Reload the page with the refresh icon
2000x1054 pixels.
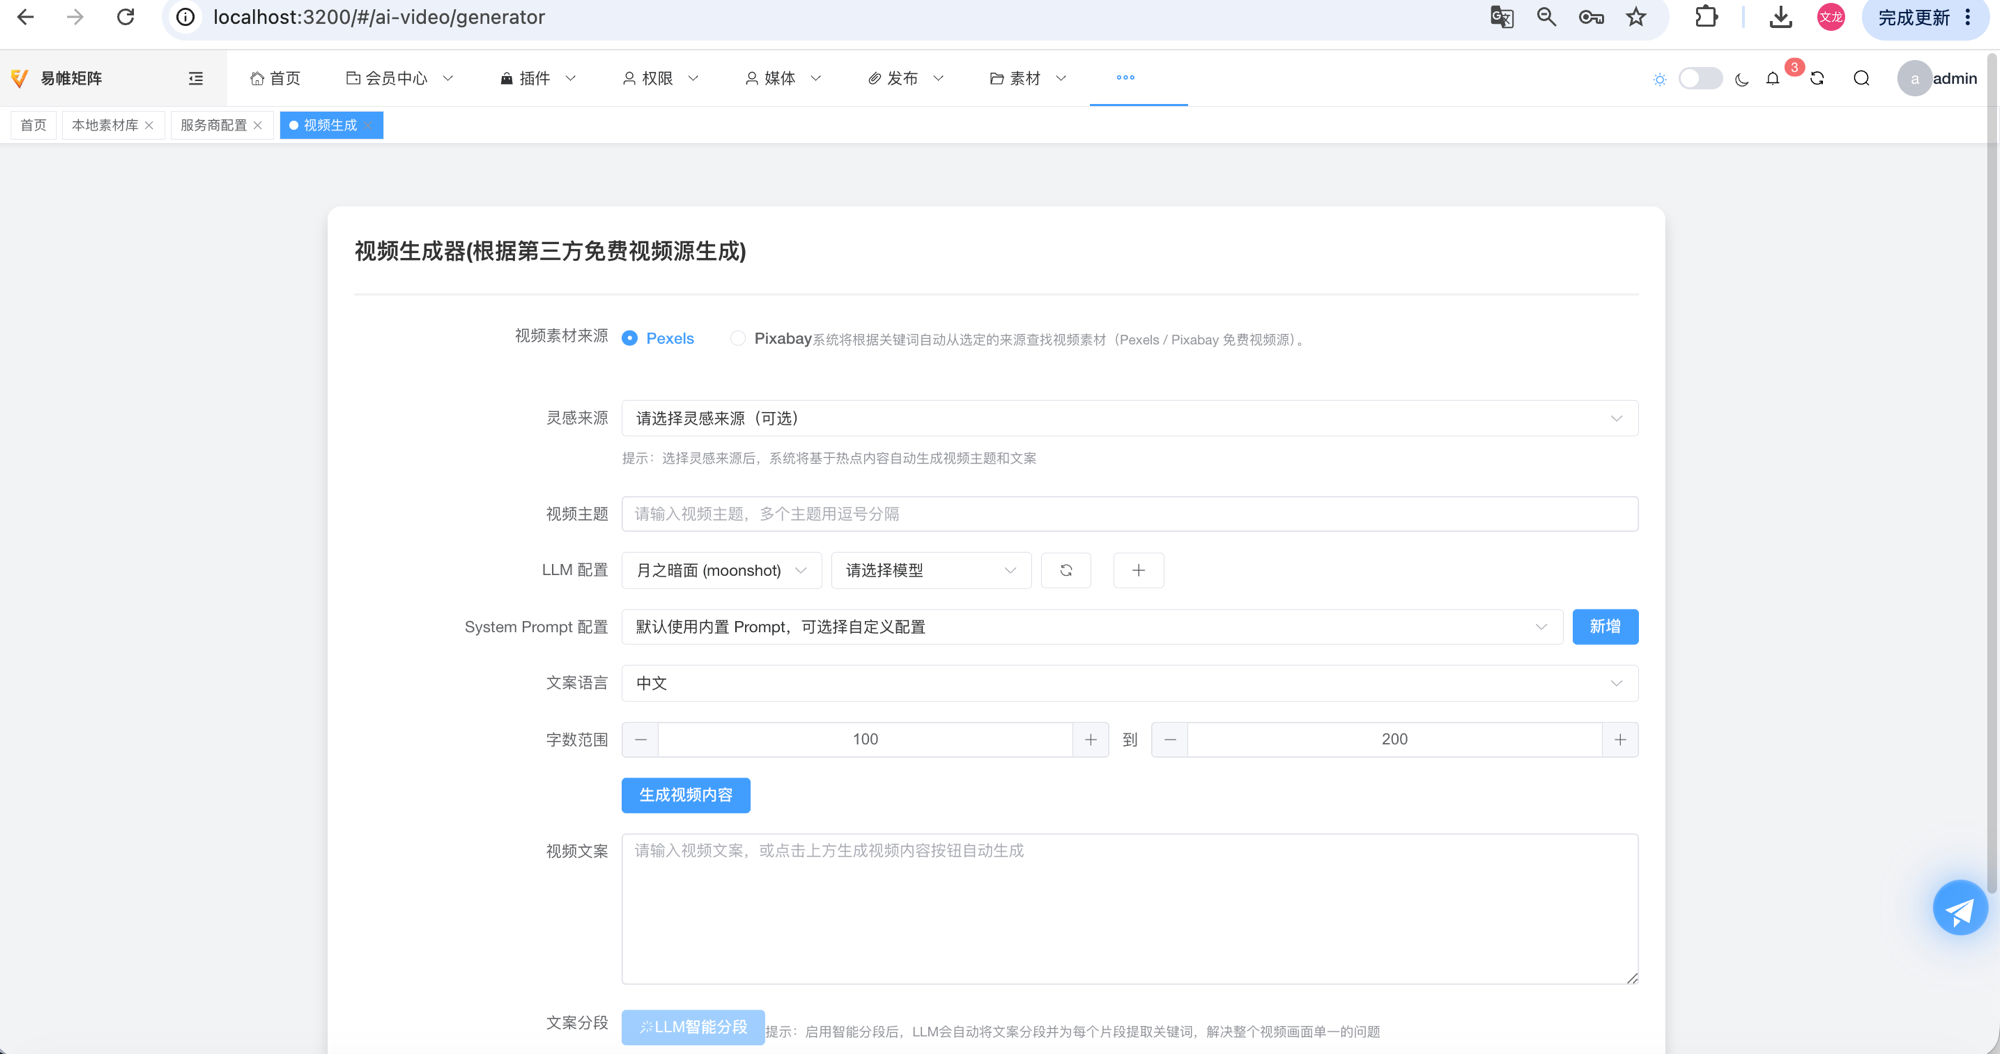coord(125,17)
